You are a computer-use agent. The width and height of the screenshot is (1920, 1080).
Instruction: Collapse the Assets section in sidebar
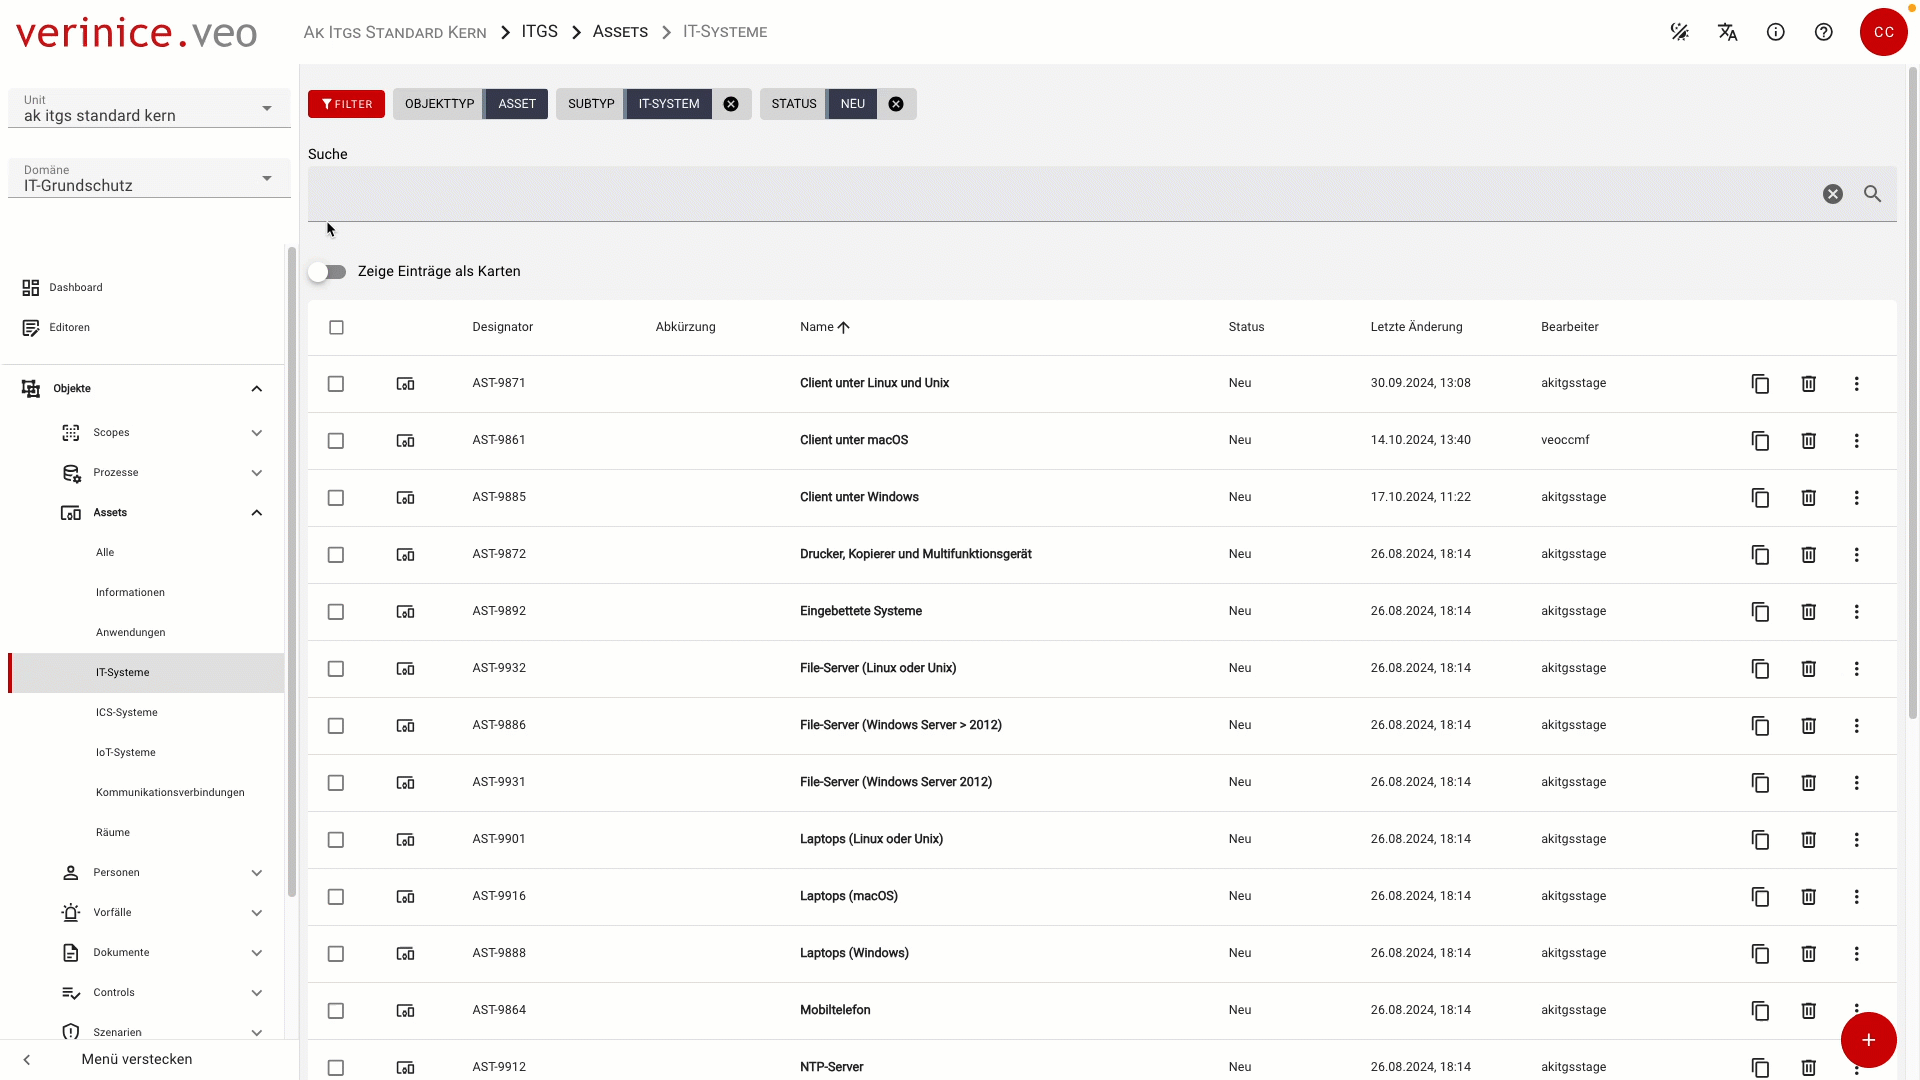point(257,513)
